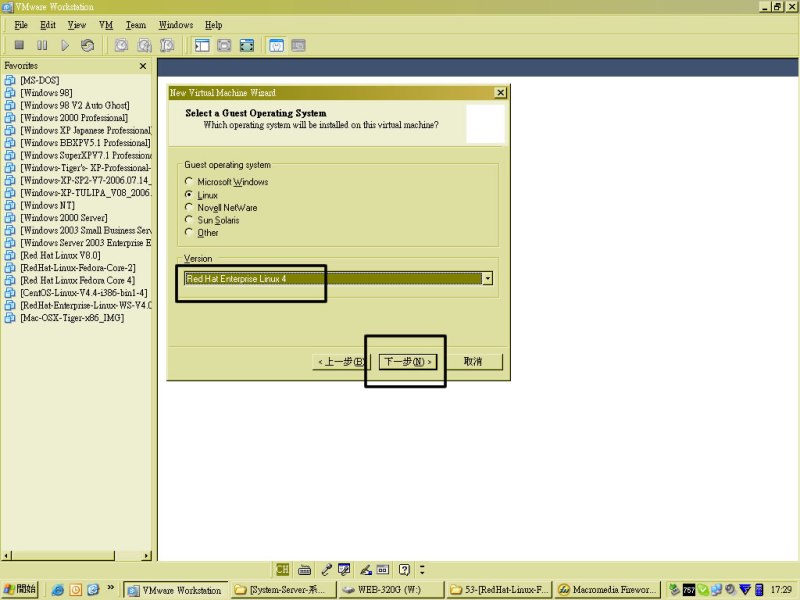Open the Version dropdown arrow
The height and width of the screenshot is (600, 800).
[488, 279]
